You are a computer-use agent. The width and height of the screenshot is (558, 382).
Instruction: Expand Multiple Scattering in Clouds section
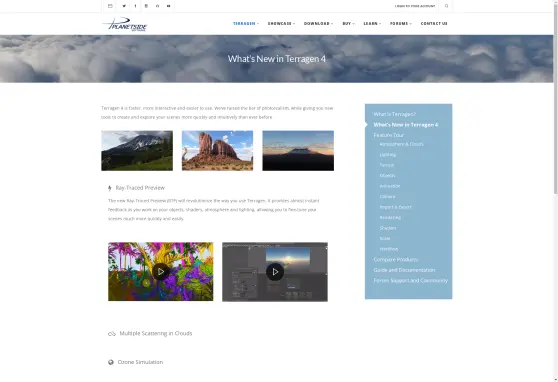click(x=156, y=334)
